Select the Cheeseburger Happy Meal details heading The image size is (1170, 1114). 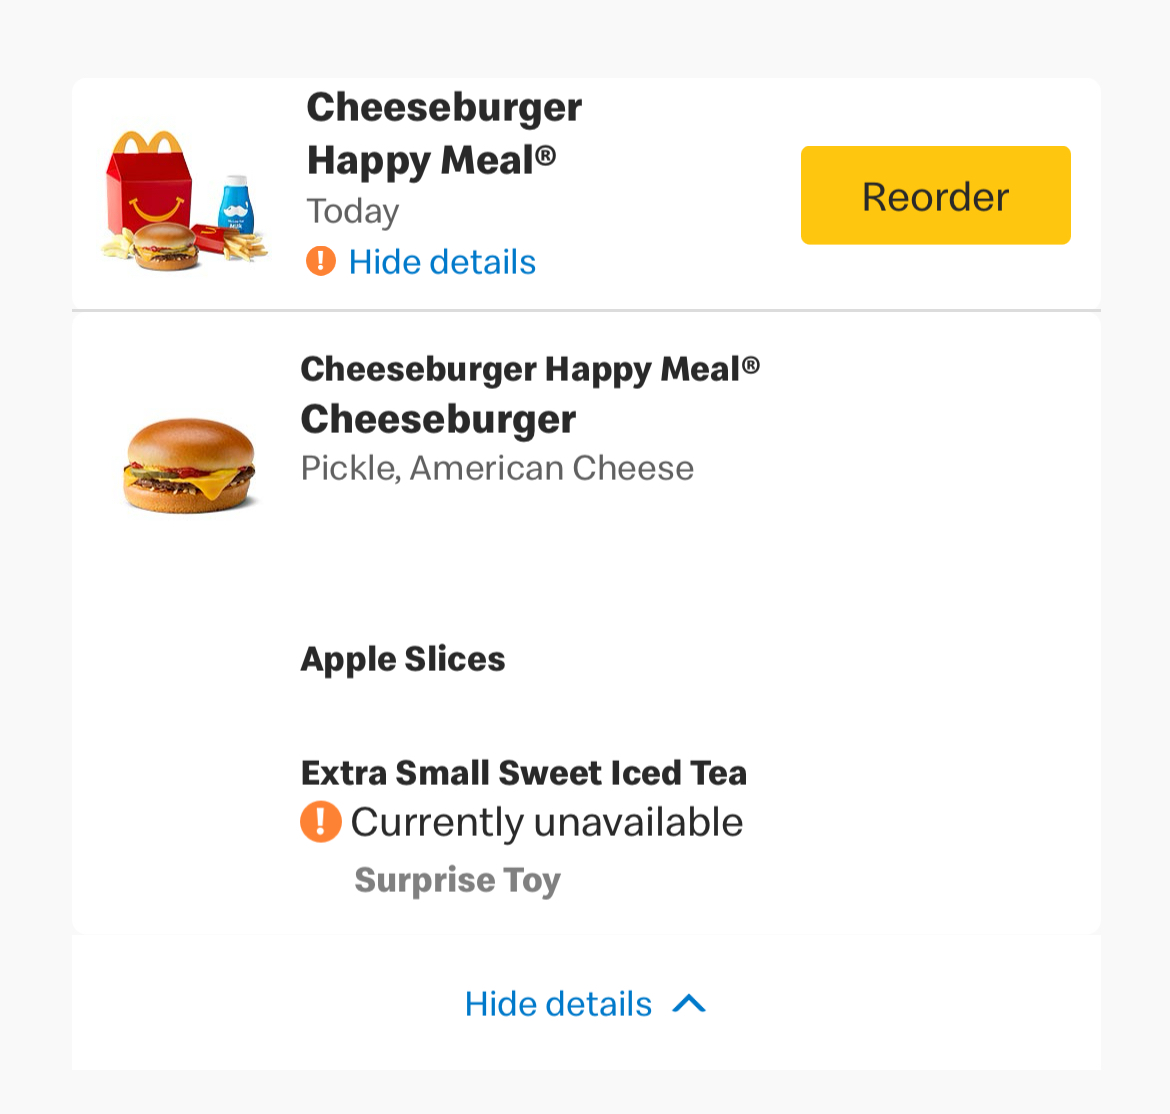click(x=530, y=369)
